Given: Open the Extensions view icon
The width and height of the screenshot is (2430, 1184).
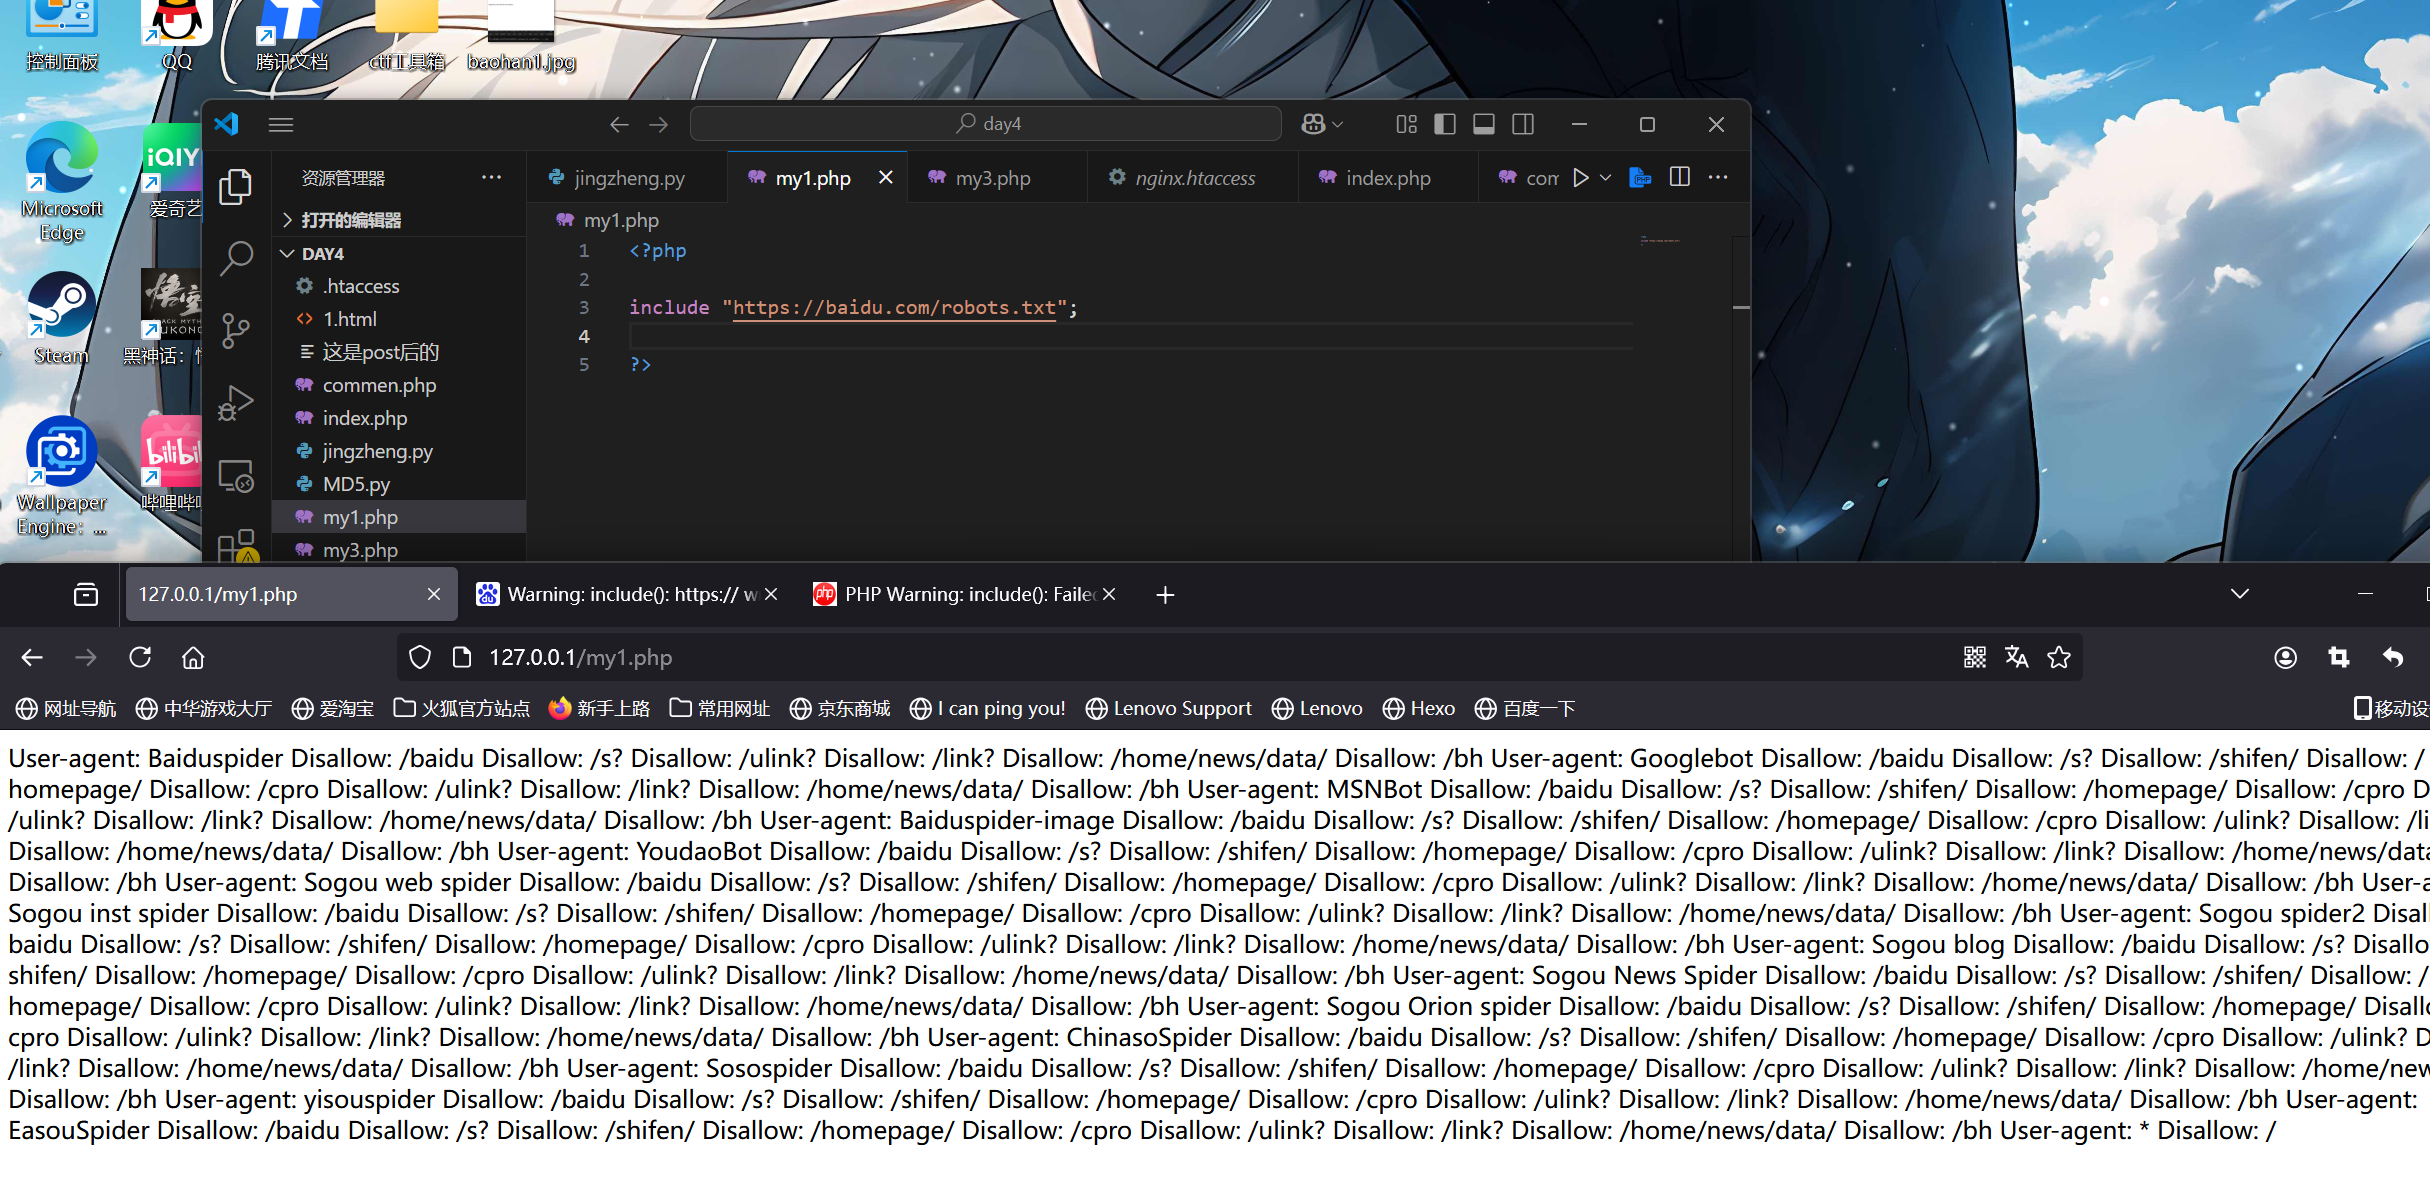Looking at the screenshot, I should 236,545.
